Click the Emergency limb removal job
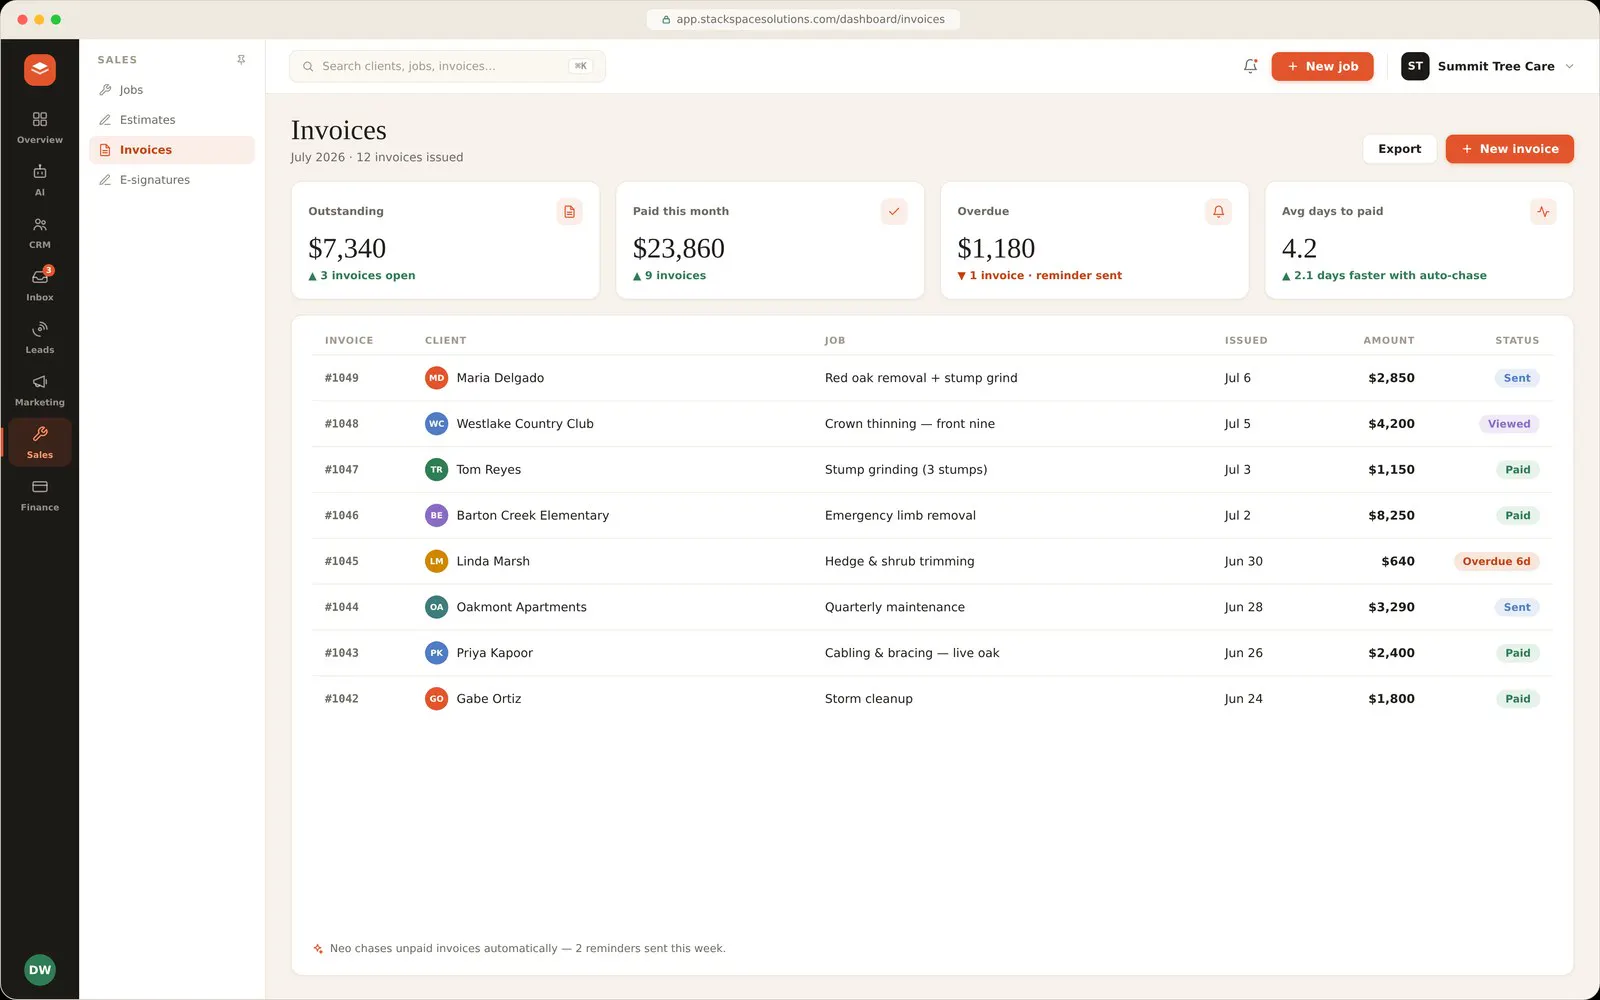 tap(900, 516)
